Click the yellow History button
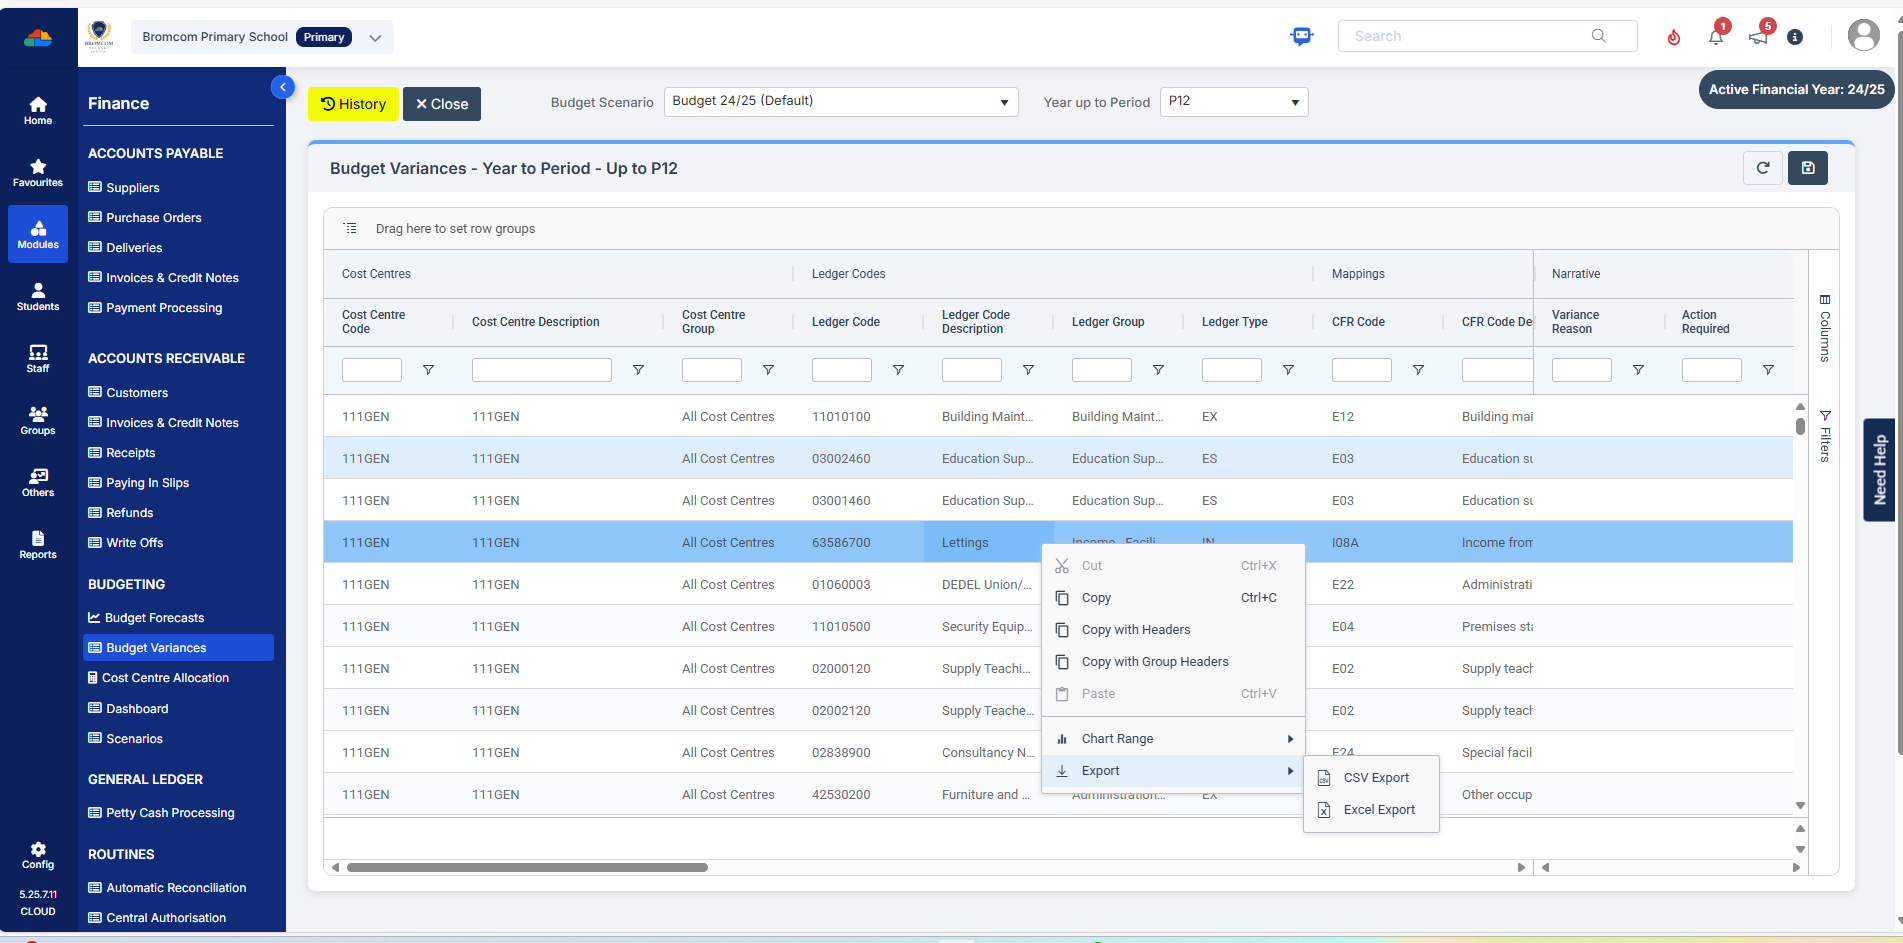Viewport: 1903px width, 943px height. click(x=353, y=104)
